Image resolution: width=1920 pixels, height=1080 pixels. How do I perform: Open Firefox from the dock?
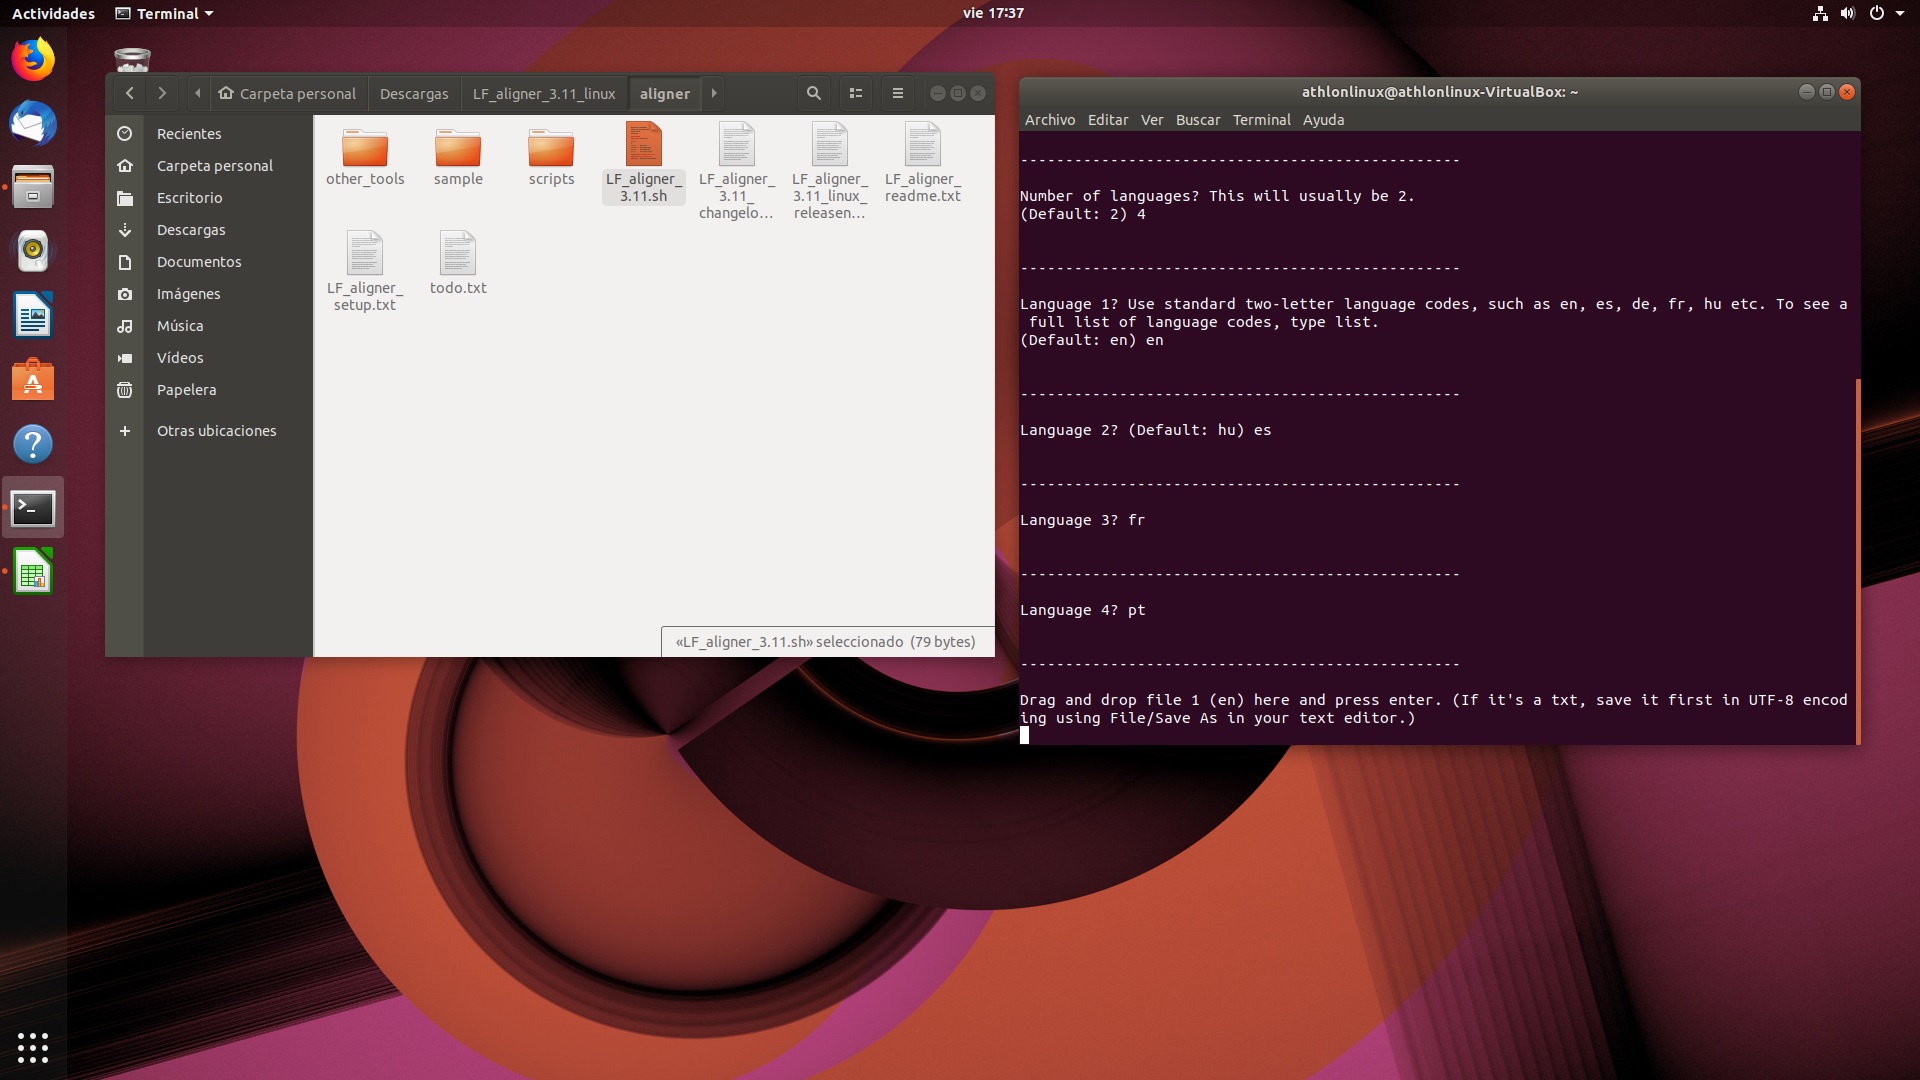point(33,59)
